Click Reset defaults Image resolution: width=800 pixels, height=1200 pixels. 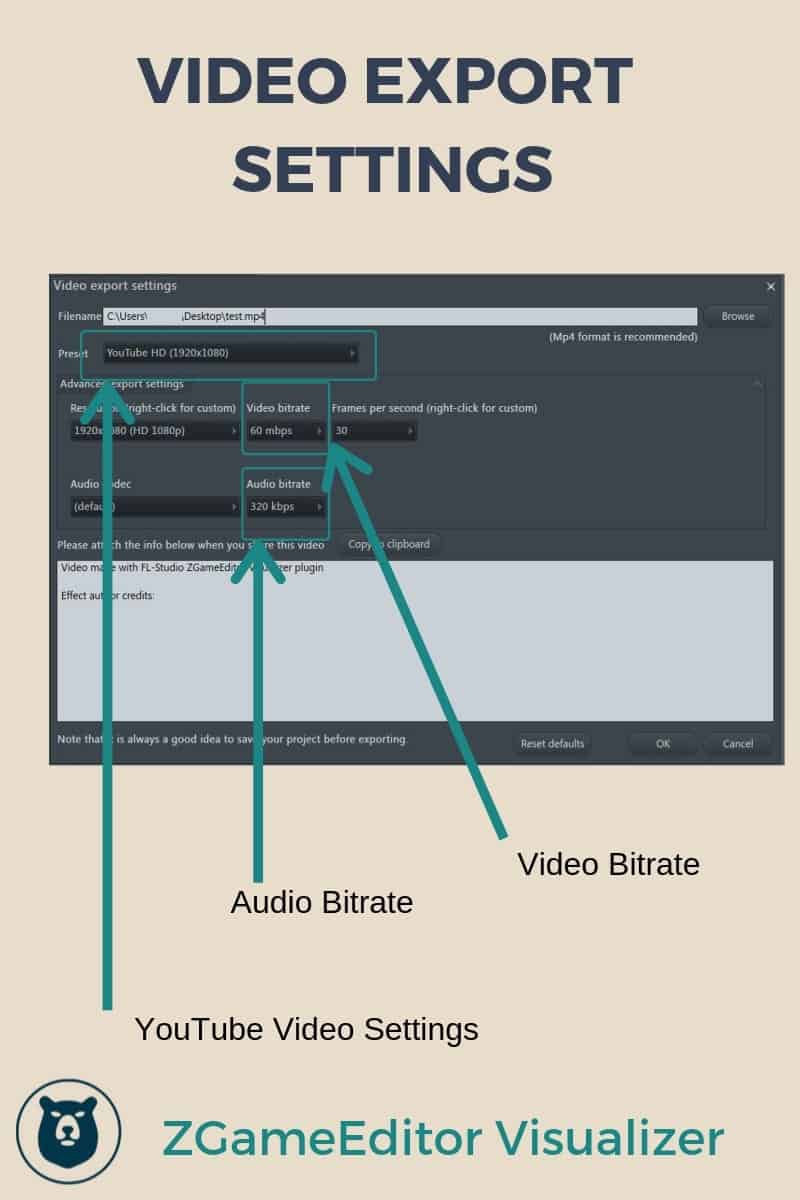point(551,743)
